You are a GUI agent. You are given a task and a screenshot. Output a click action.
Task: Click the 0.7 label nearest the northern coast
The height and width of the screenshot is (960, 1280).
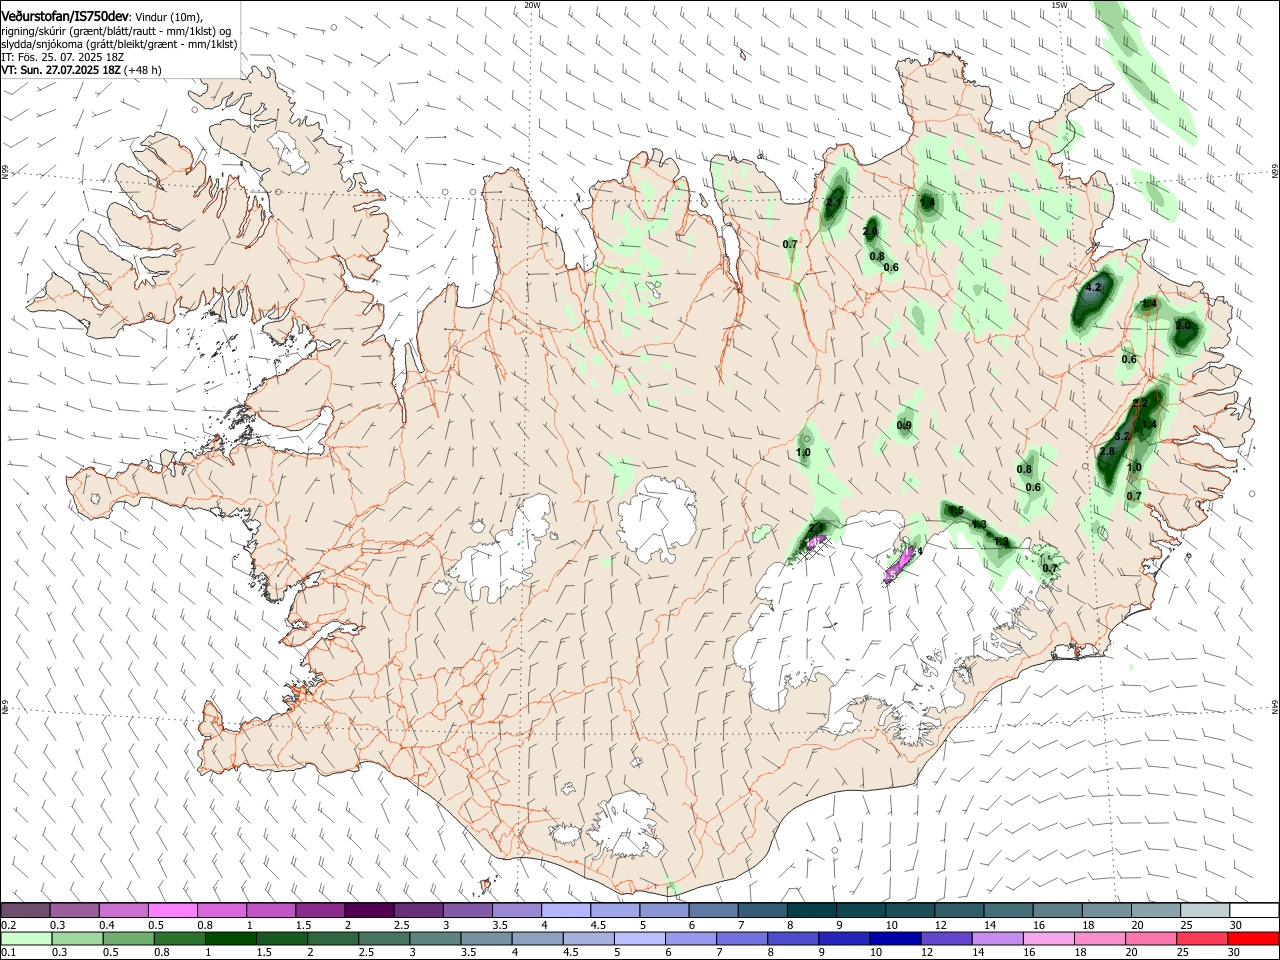click(790, 244)
